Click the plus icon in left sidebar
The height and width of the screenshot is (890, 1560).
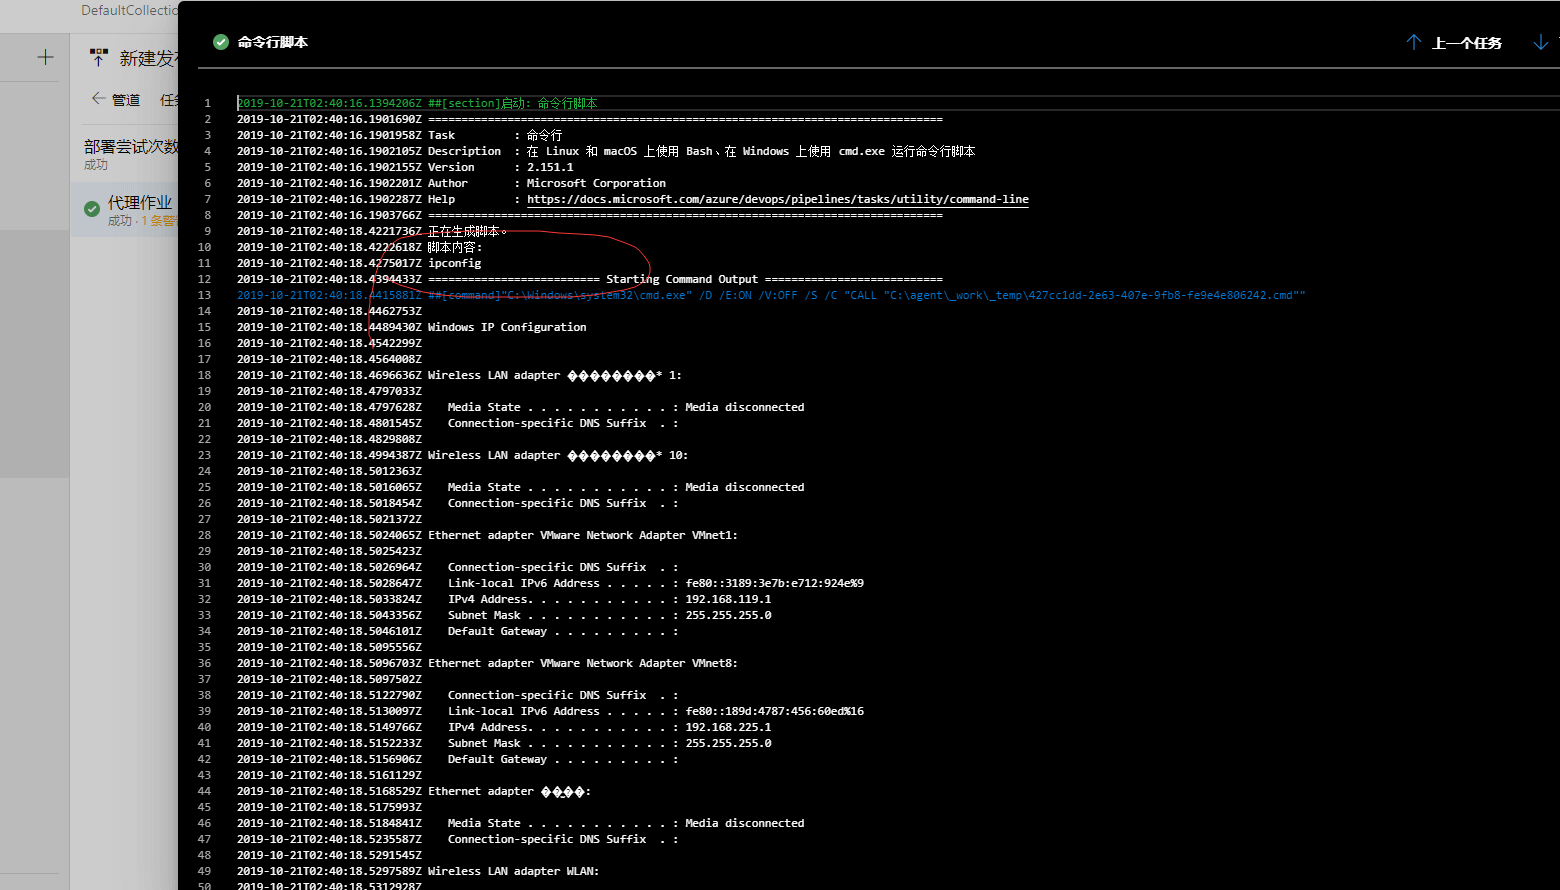[45, 58]
